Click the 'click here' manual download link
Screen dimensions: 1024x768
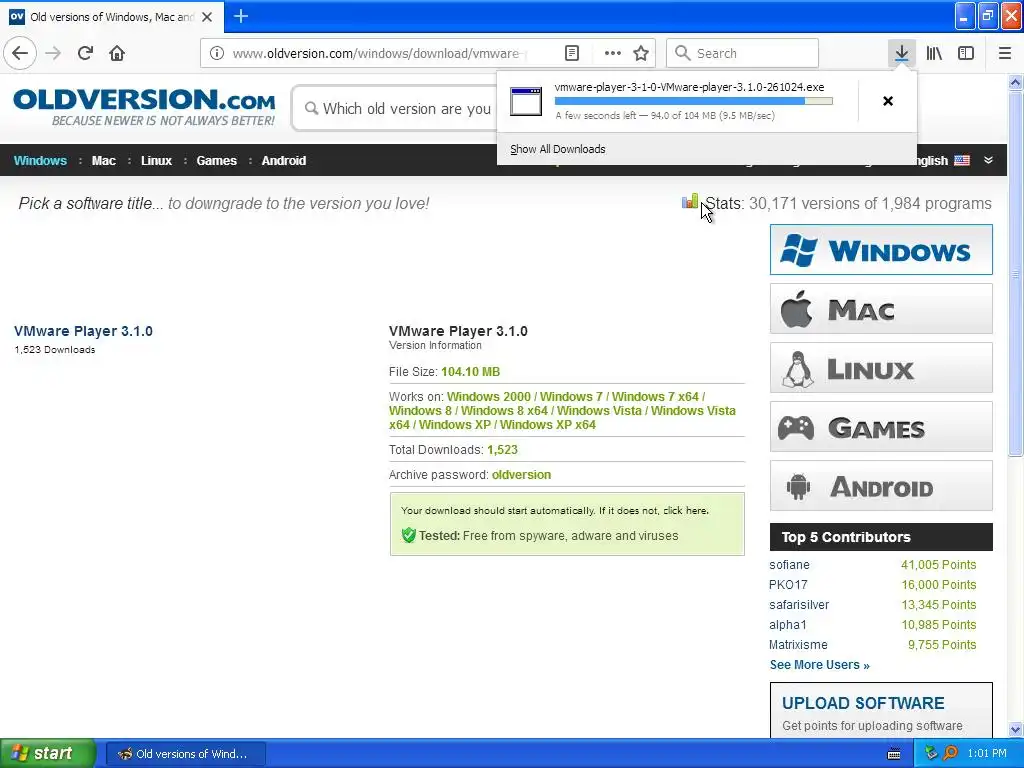(x=685, y=511)
